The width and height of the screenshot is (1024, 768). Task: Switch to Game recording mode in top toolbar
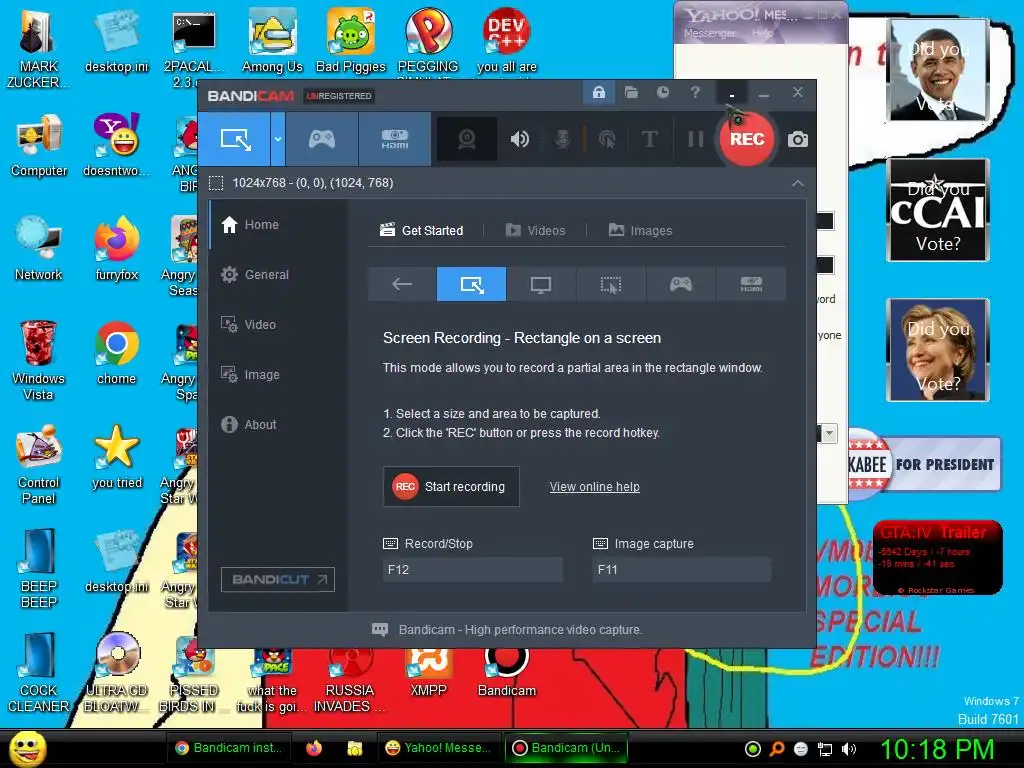[322, 138]
